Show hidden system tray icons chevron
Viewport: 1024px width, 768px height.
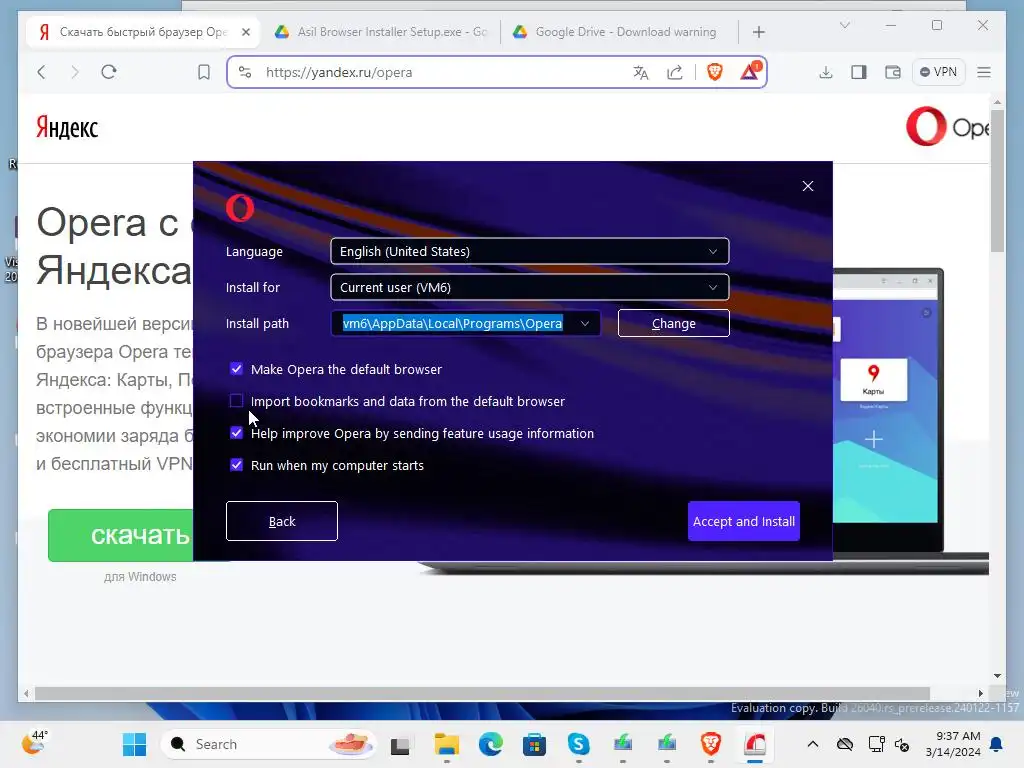tap(812, 744)
